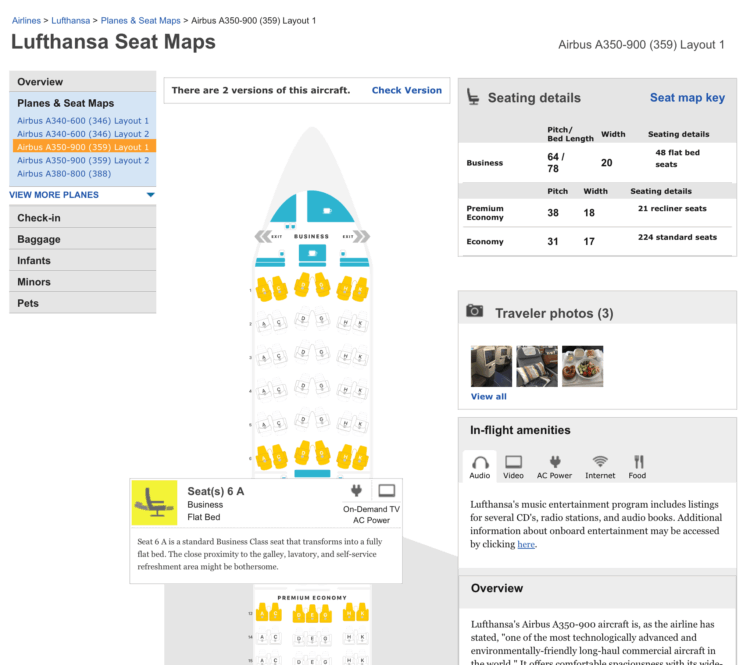Select business seat 4D on map

tap(302, 386)
